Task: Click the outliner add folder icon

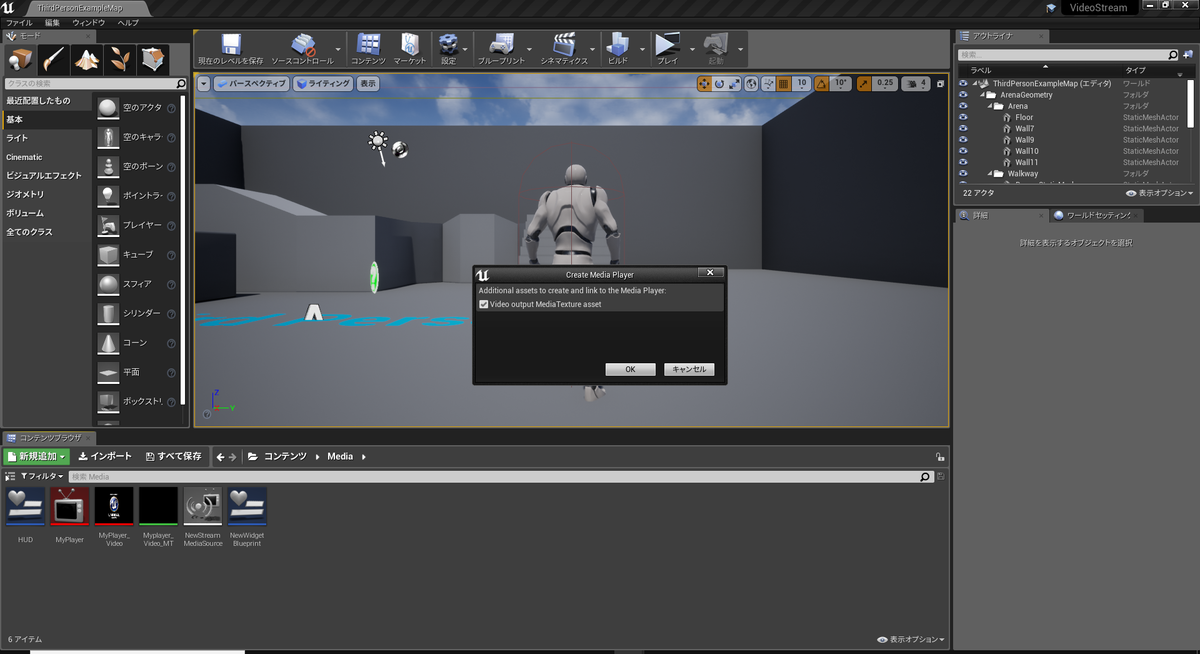Action: 1187,55
